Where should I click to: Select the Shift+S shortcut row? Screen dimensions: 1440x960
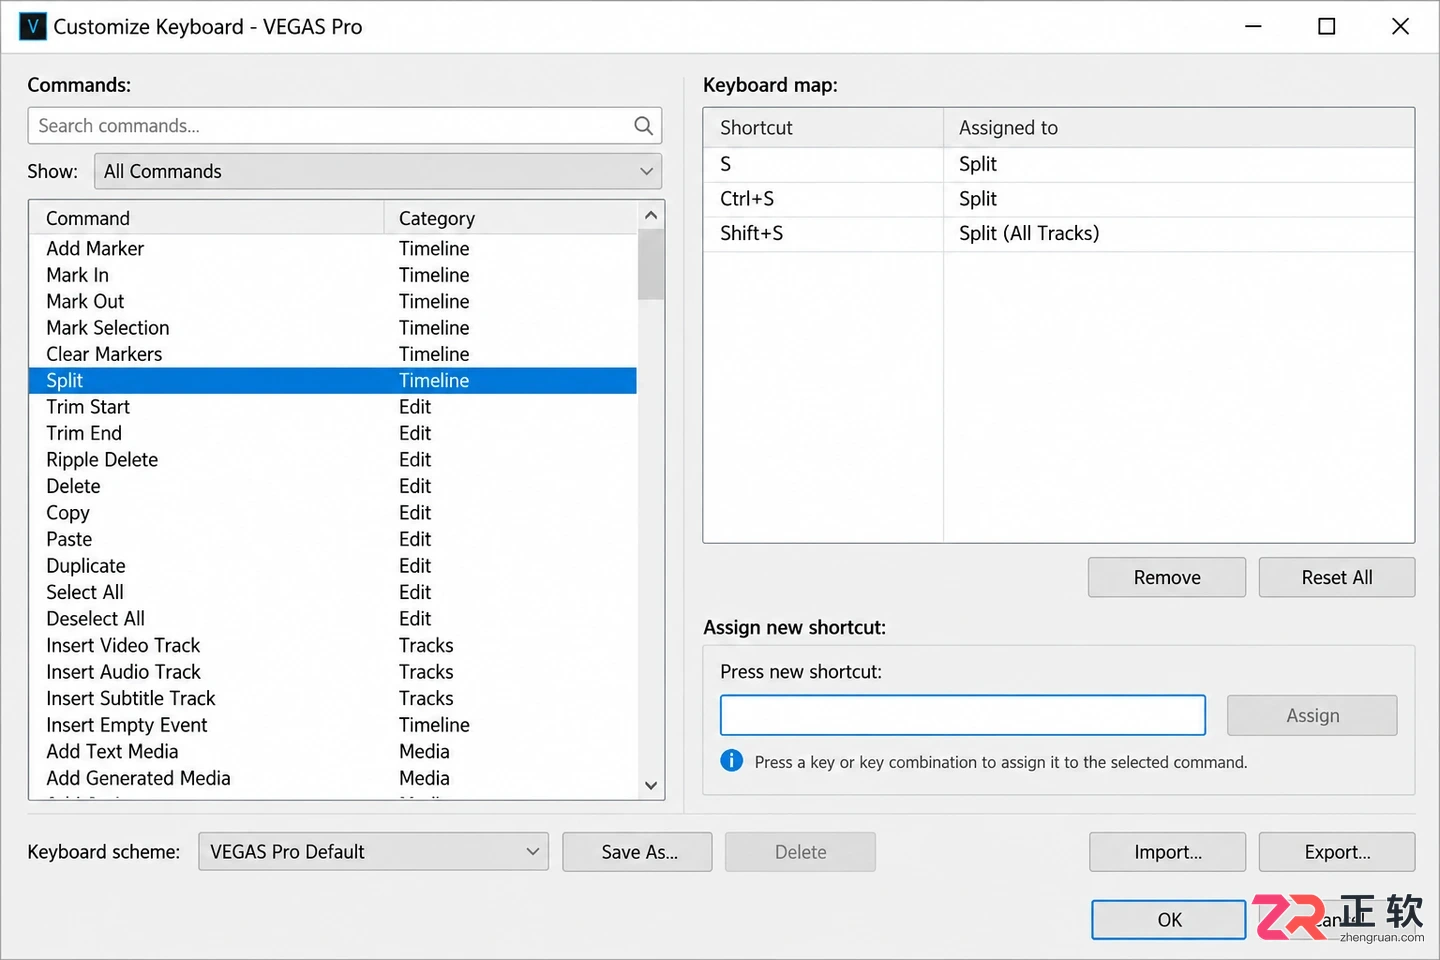1059,233
